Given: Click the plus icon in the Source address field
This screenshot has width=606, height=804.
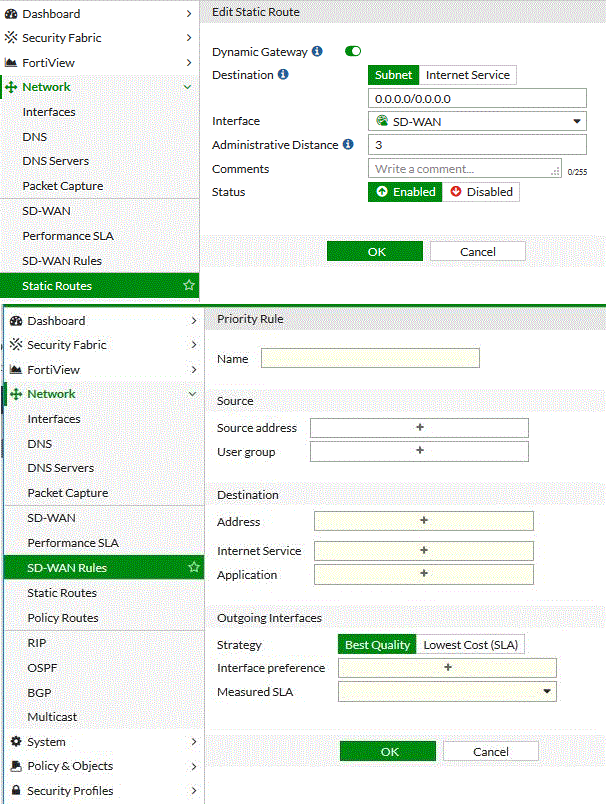Looking at the screenshot, I should coord(420,427).
